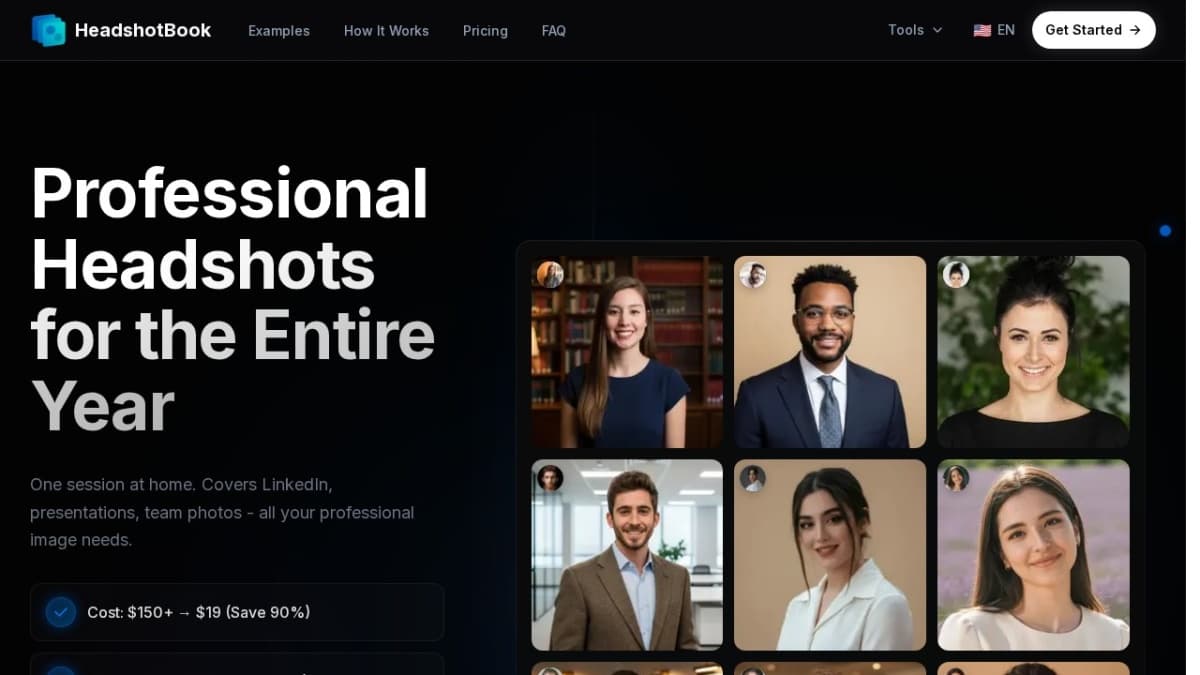Screen dimensions: 1200x675
Task: Open the EN language selector
Action: coord(994,30)
